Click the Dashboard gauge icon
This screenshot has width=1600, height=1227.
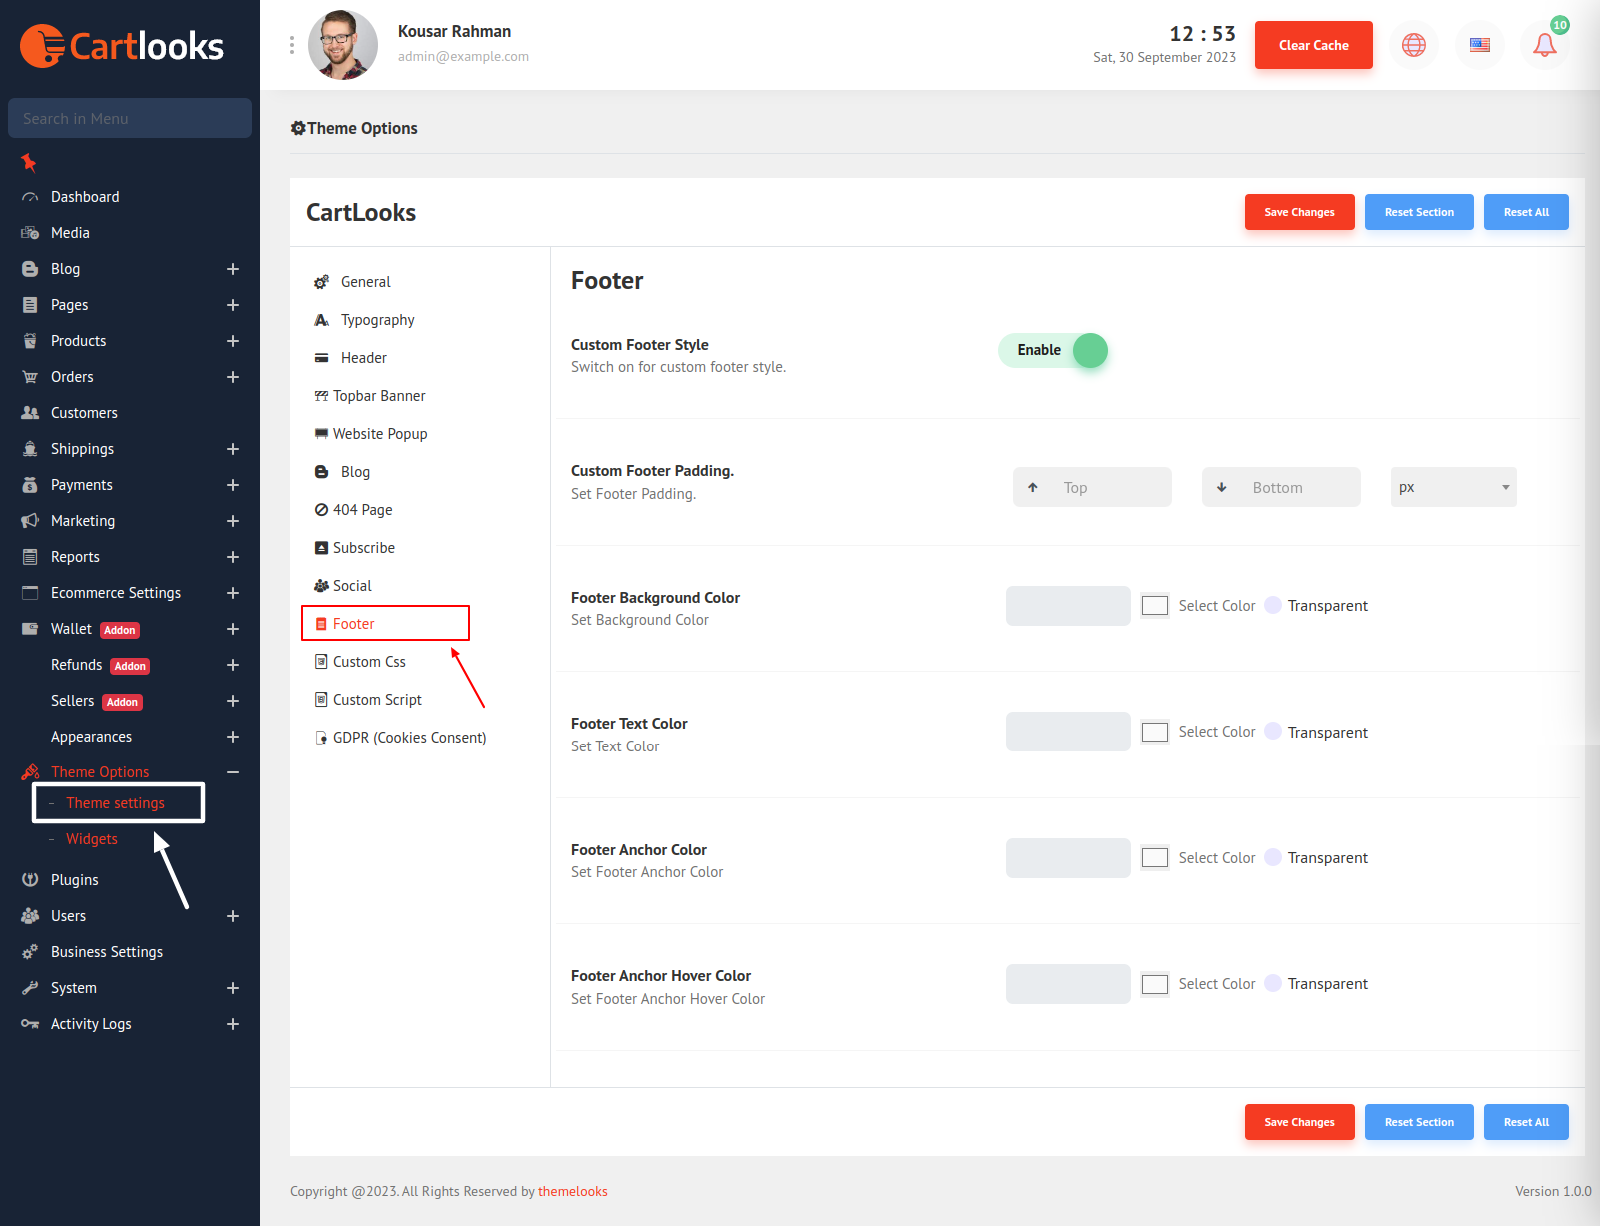tap(30, 197)
